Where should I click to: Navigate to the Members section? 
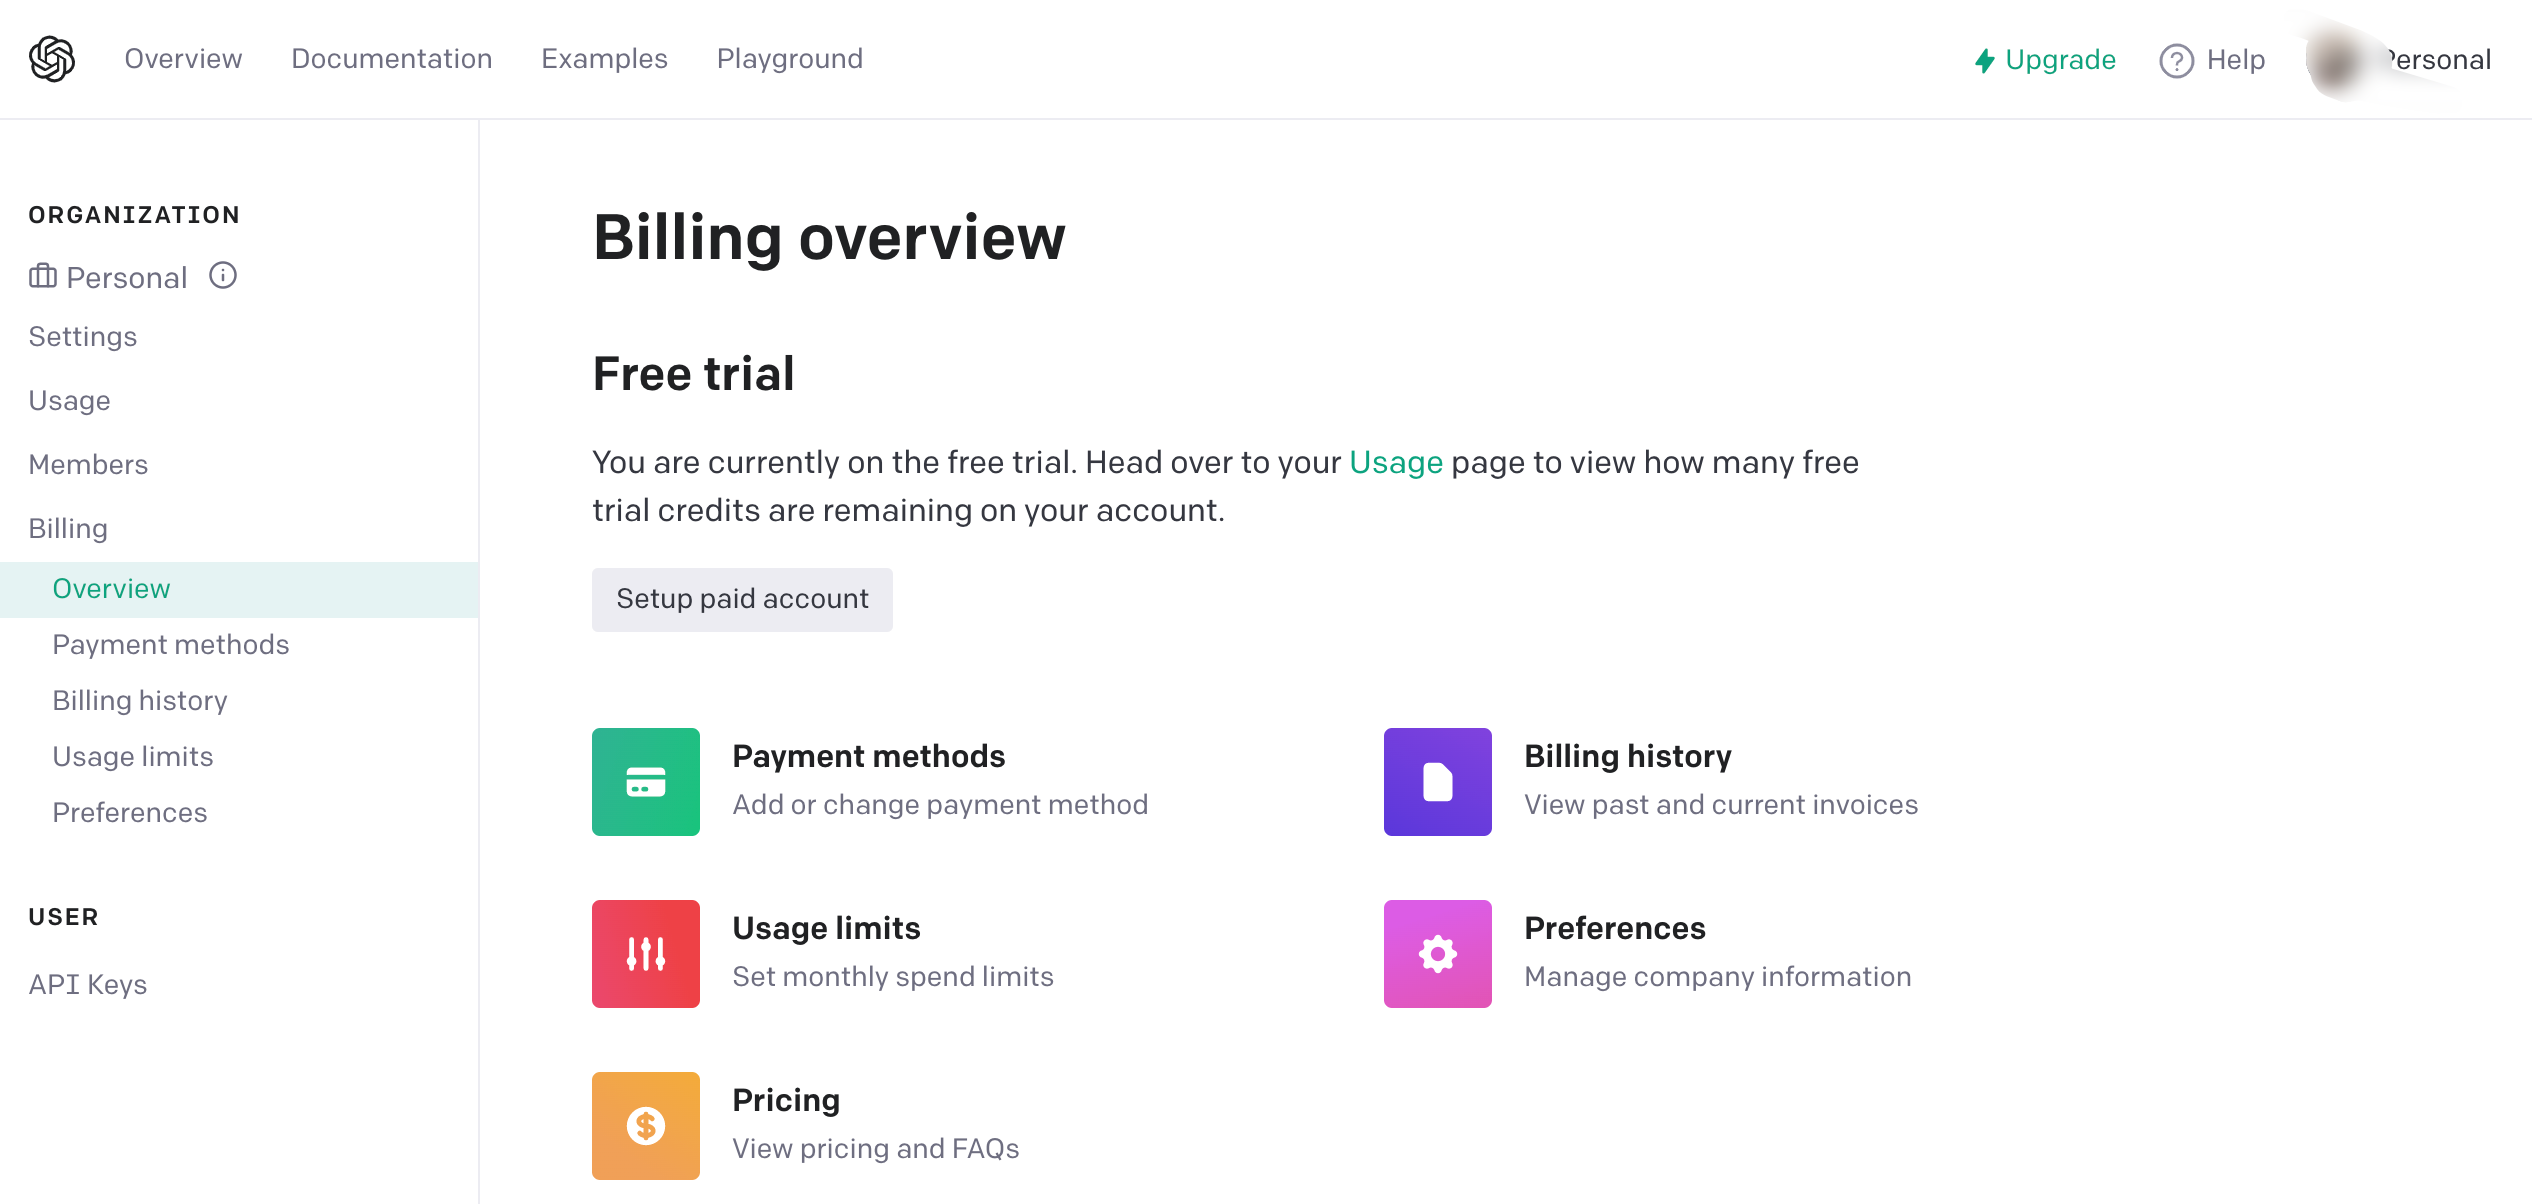pos(87,463)
